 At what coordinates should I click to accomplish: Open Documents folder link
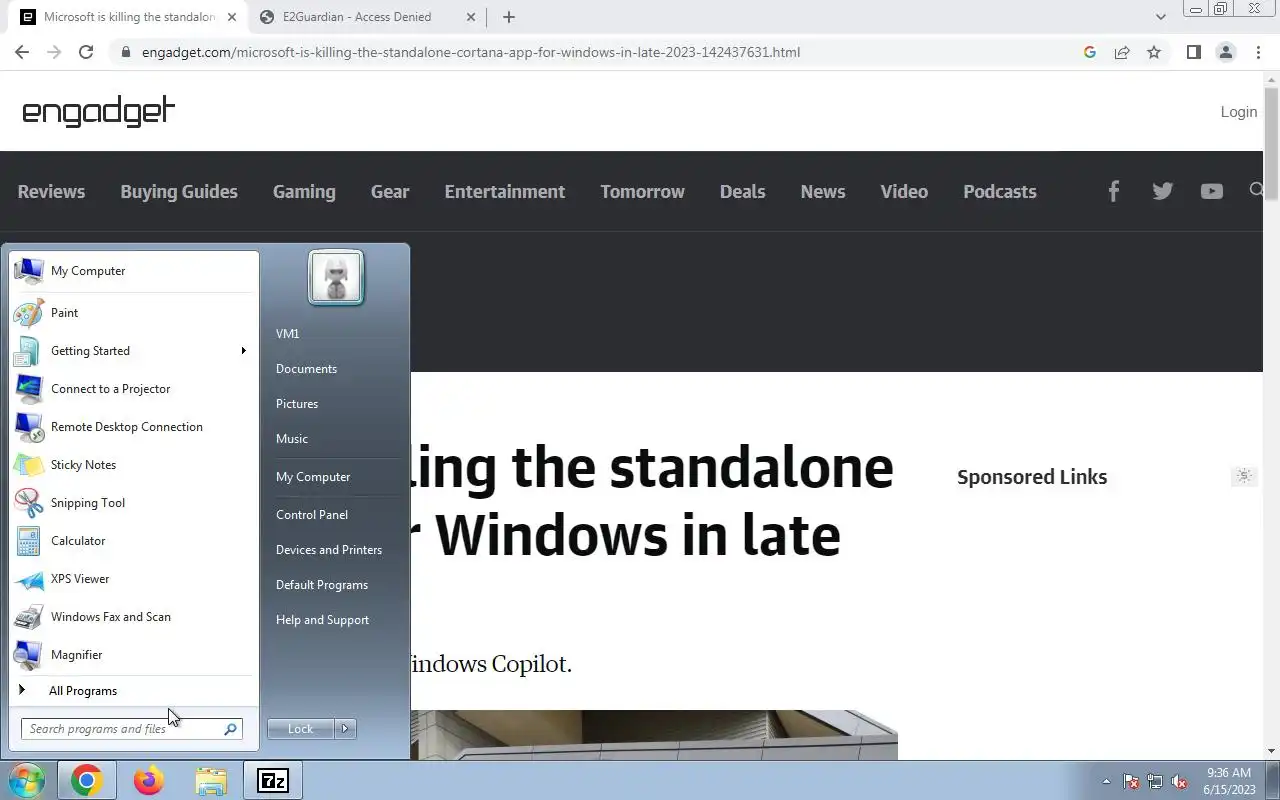click(x=306, y=369)
